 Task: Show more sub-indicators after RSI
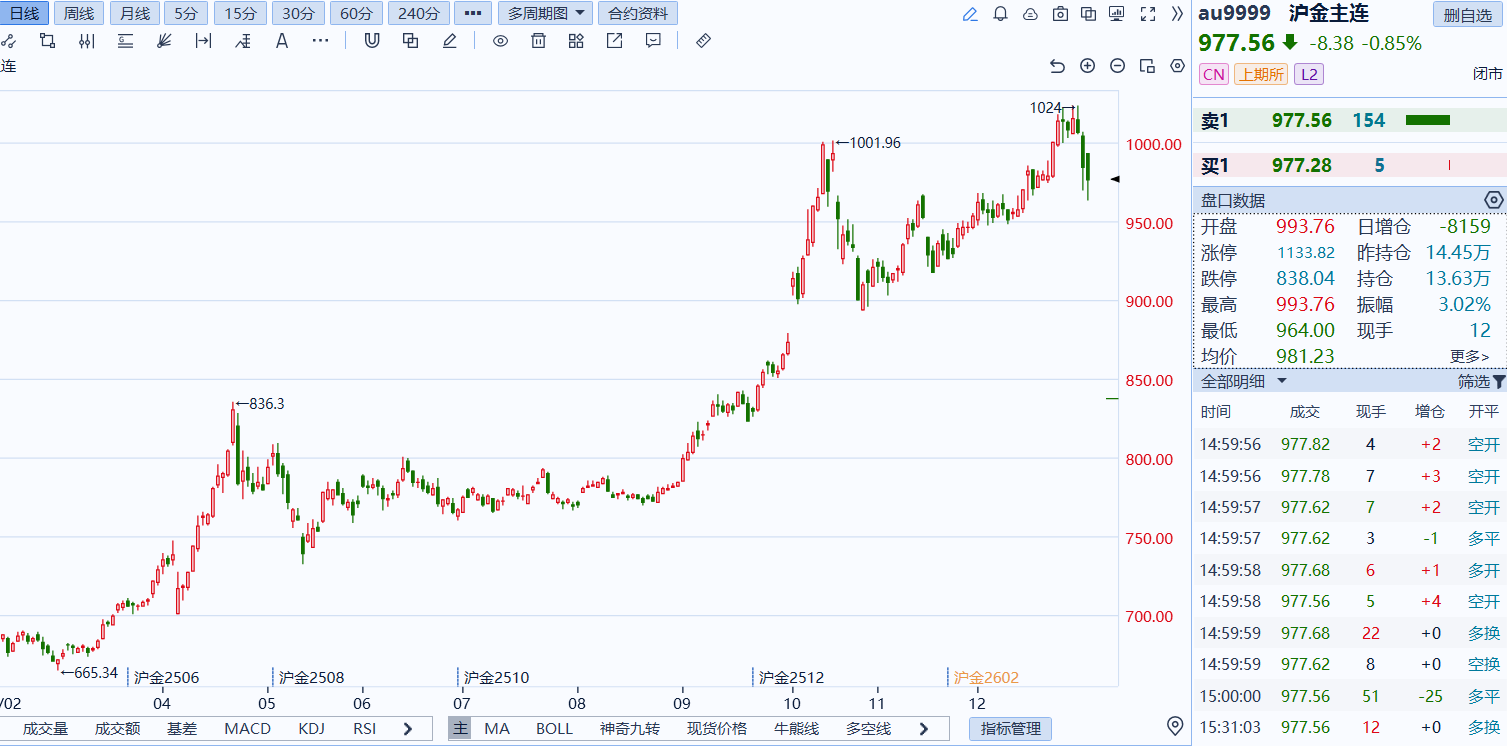pos(408,729)
